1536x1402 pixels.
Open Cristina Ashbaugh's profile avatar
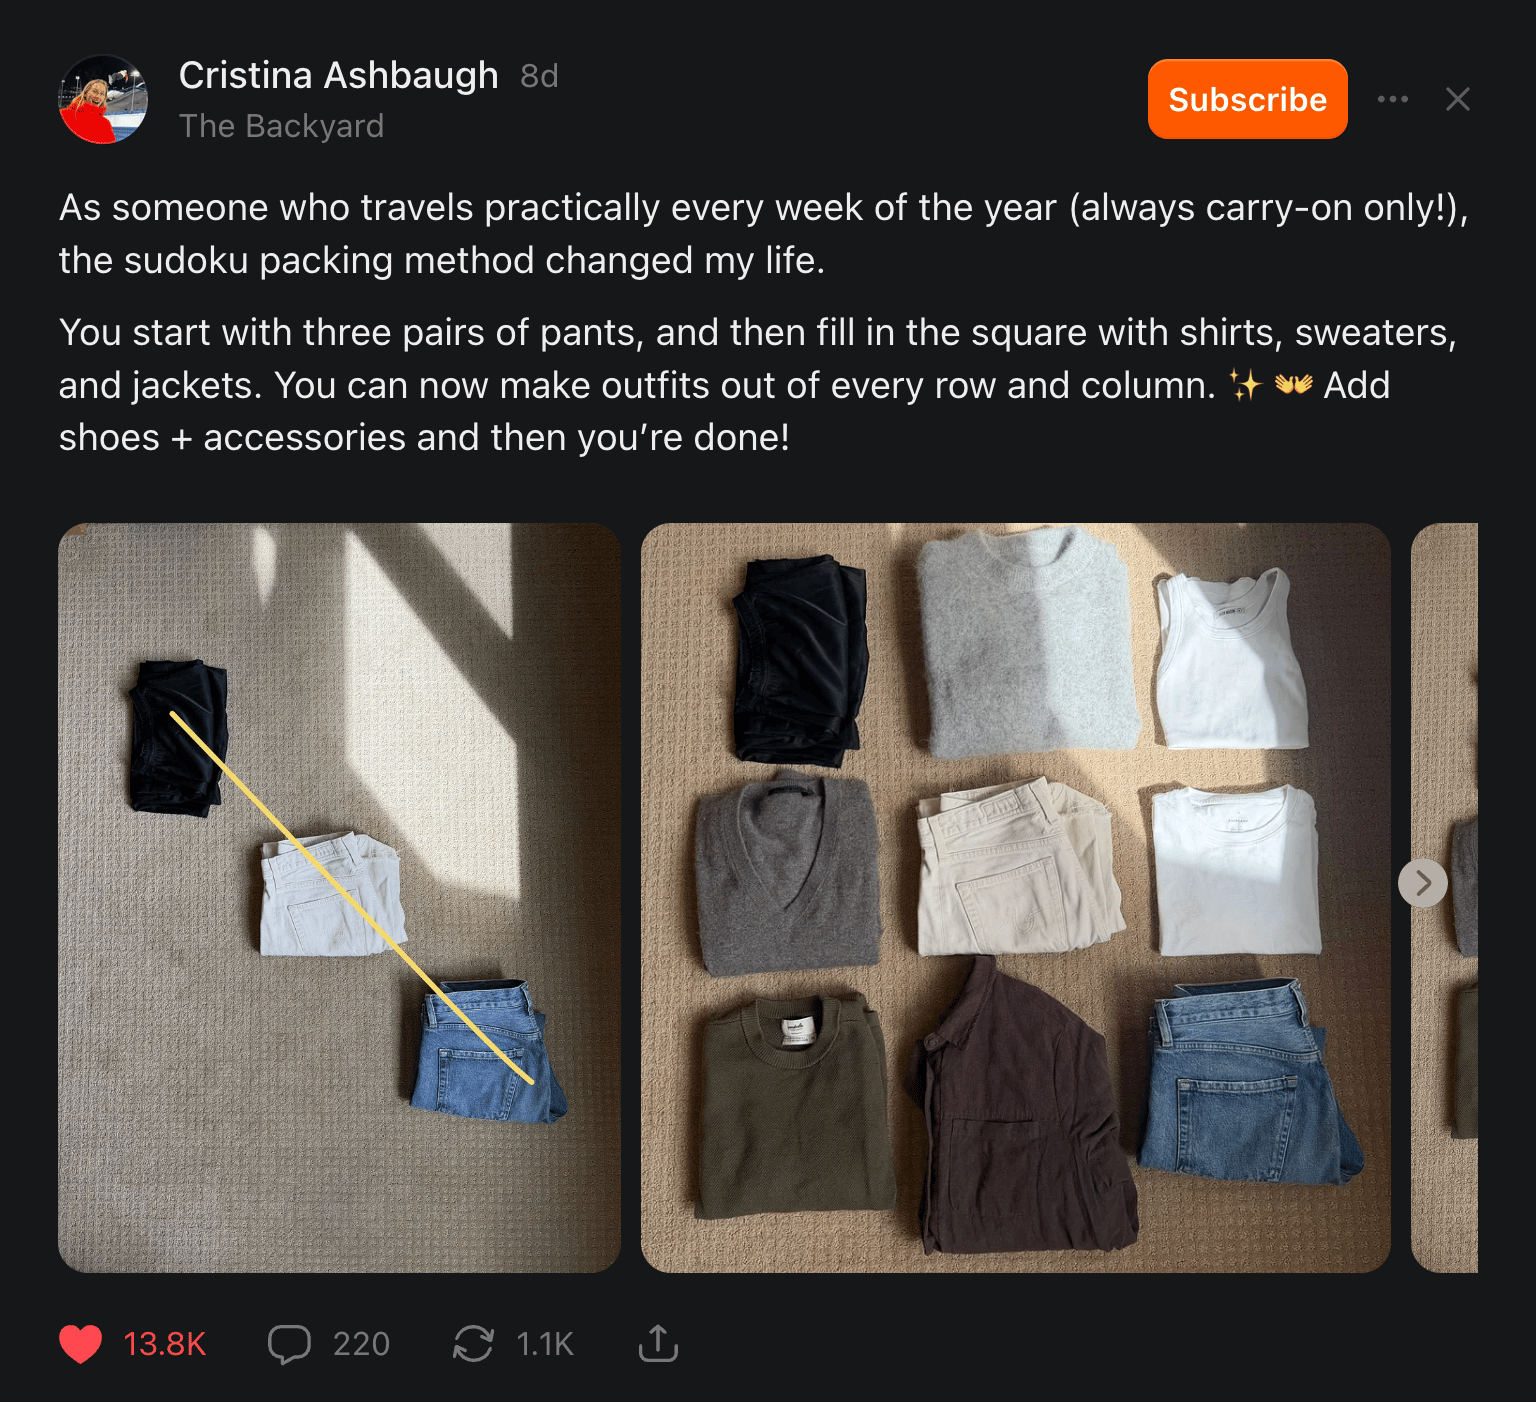tap(104, 99)
